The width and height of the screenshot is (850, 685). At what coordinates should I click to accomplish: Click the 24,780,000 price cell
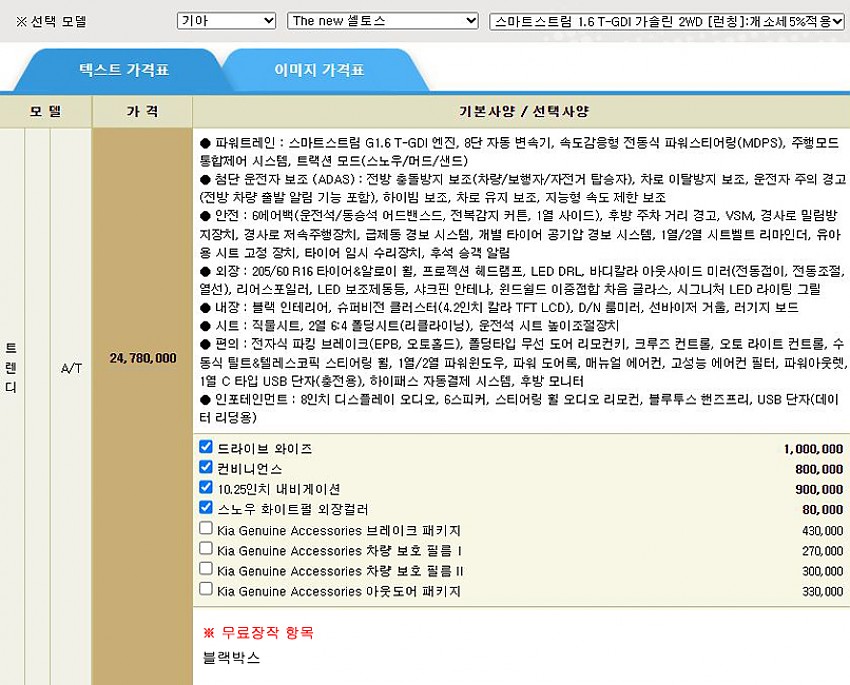coord(143,358)
